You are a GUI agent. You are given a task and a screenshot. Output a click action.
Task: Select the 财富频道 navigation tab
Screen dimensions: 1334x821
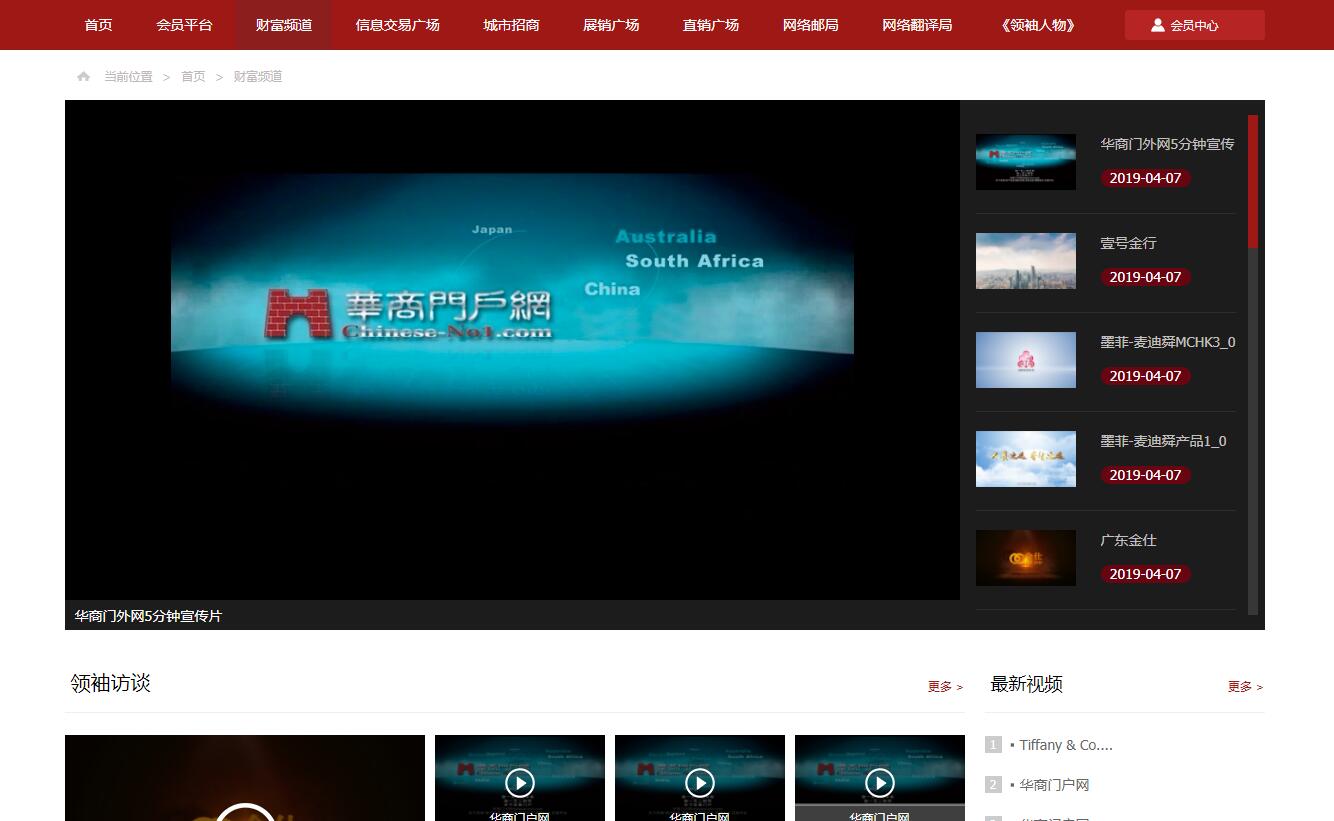coord(284,25)
